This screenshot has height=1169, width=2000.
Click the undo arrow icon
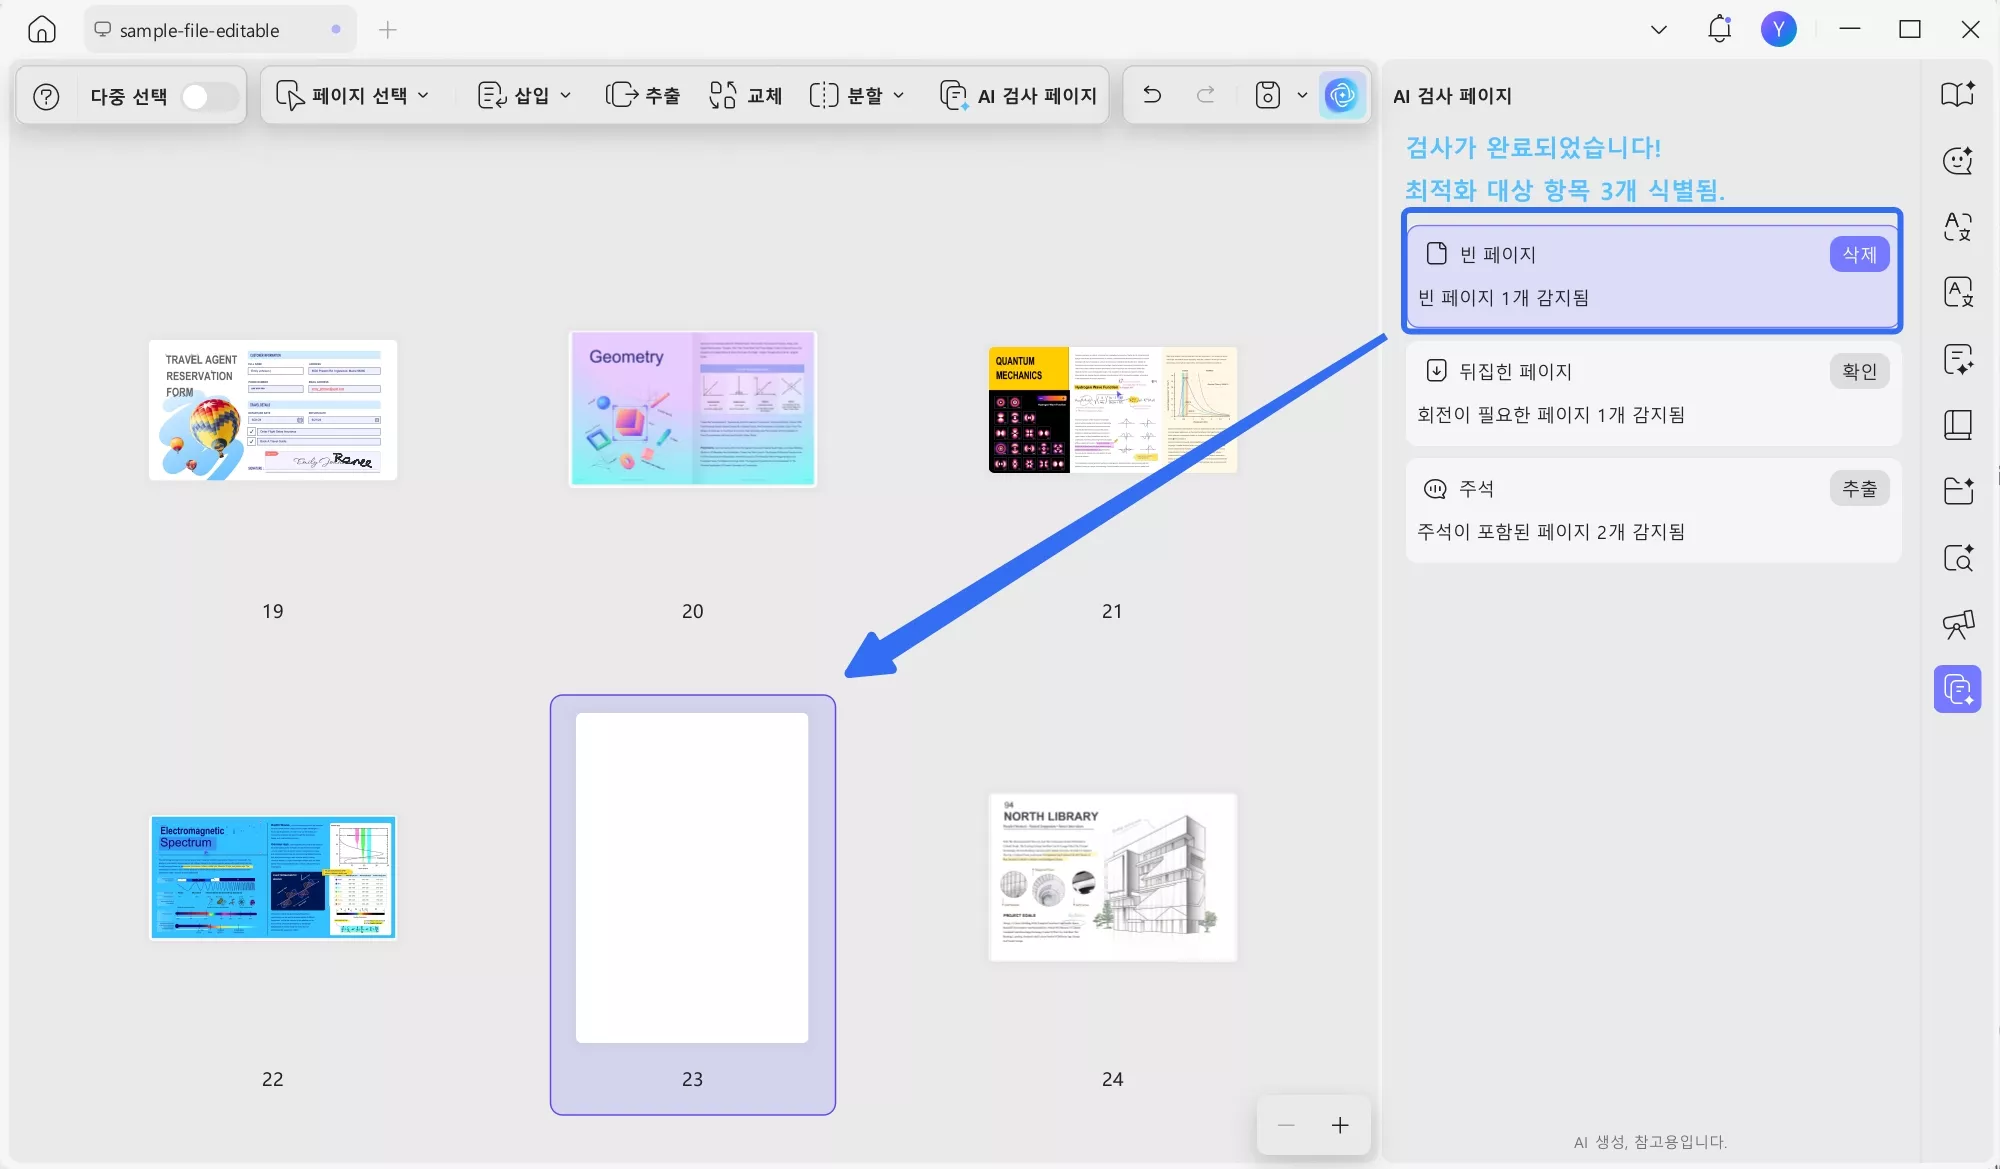pyautogui.click(x=1152, y=95)
